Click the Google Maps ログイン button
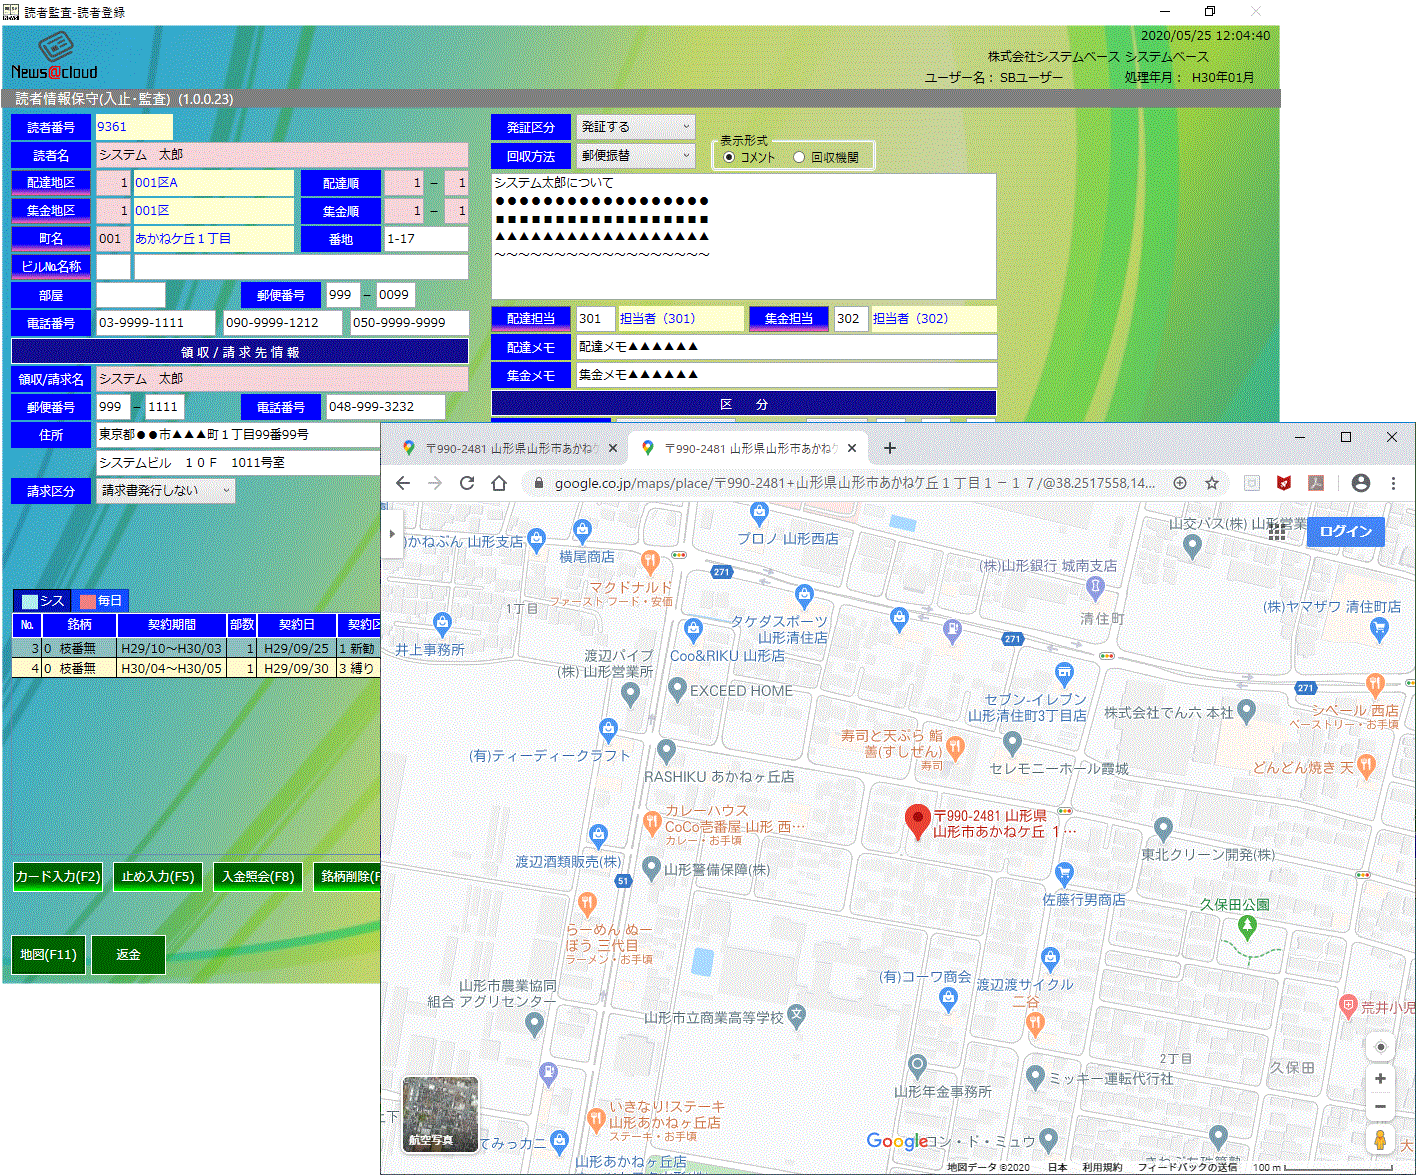This screenshot has width=1417, height=1176. point(1345,531)
